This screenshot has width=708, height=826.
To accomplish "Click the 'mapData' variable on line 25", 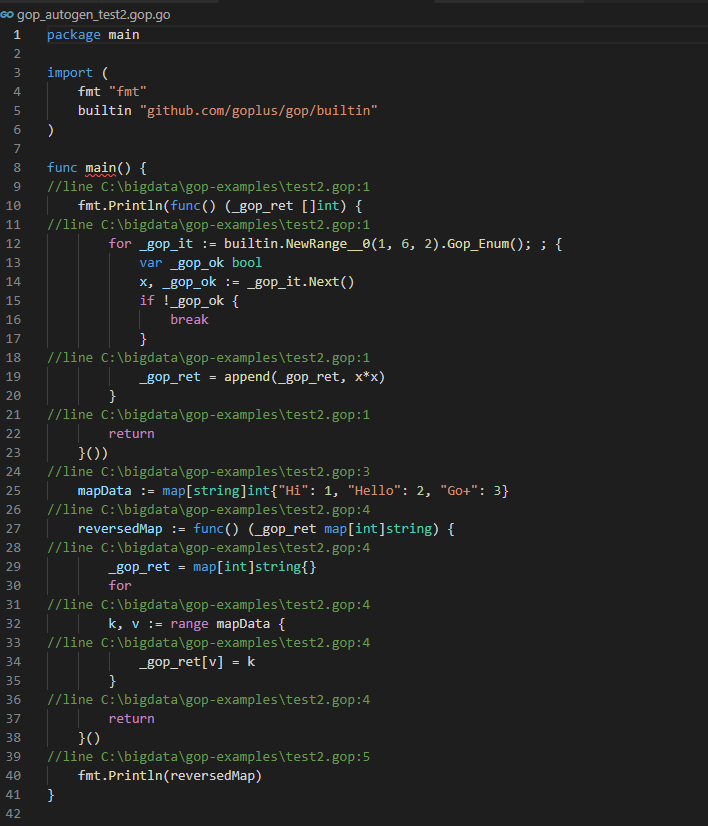I will 104,491.
